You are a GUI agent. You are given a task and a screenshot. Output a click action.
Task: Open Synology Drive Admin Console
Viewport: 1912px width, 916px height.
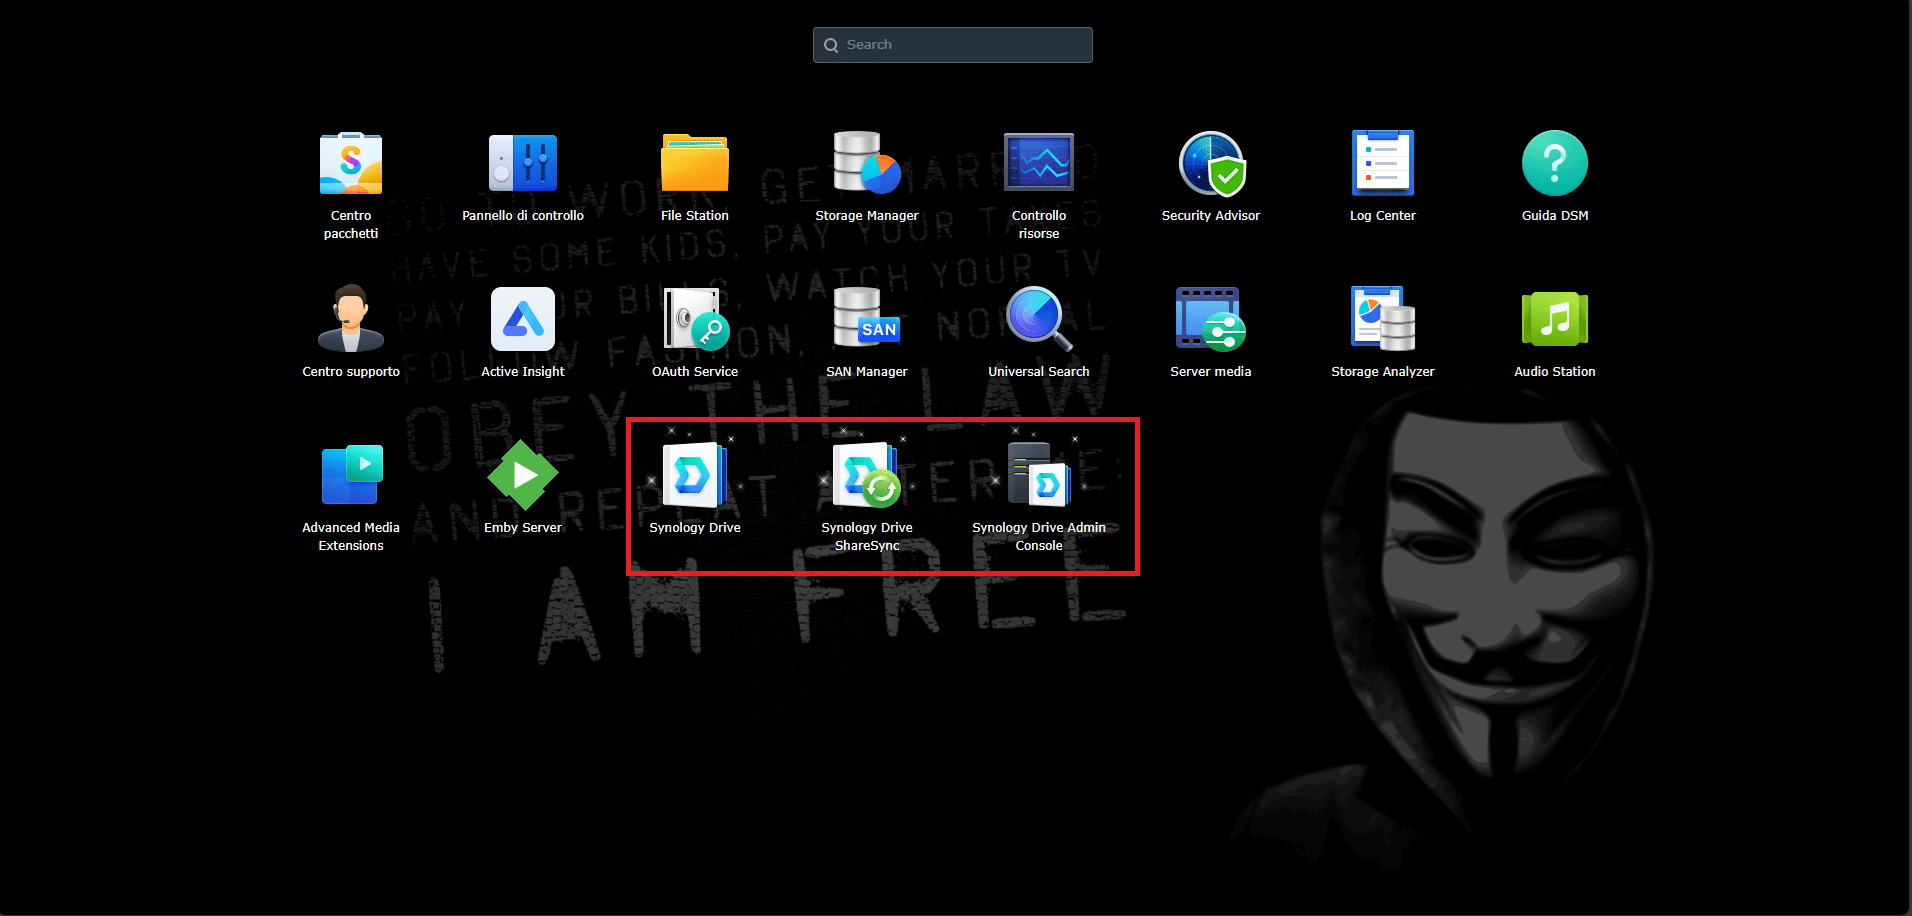[x=1039, y=475]
